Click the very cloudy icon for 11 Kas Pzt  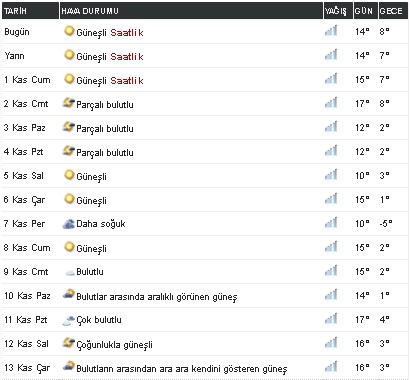[69, 320]
